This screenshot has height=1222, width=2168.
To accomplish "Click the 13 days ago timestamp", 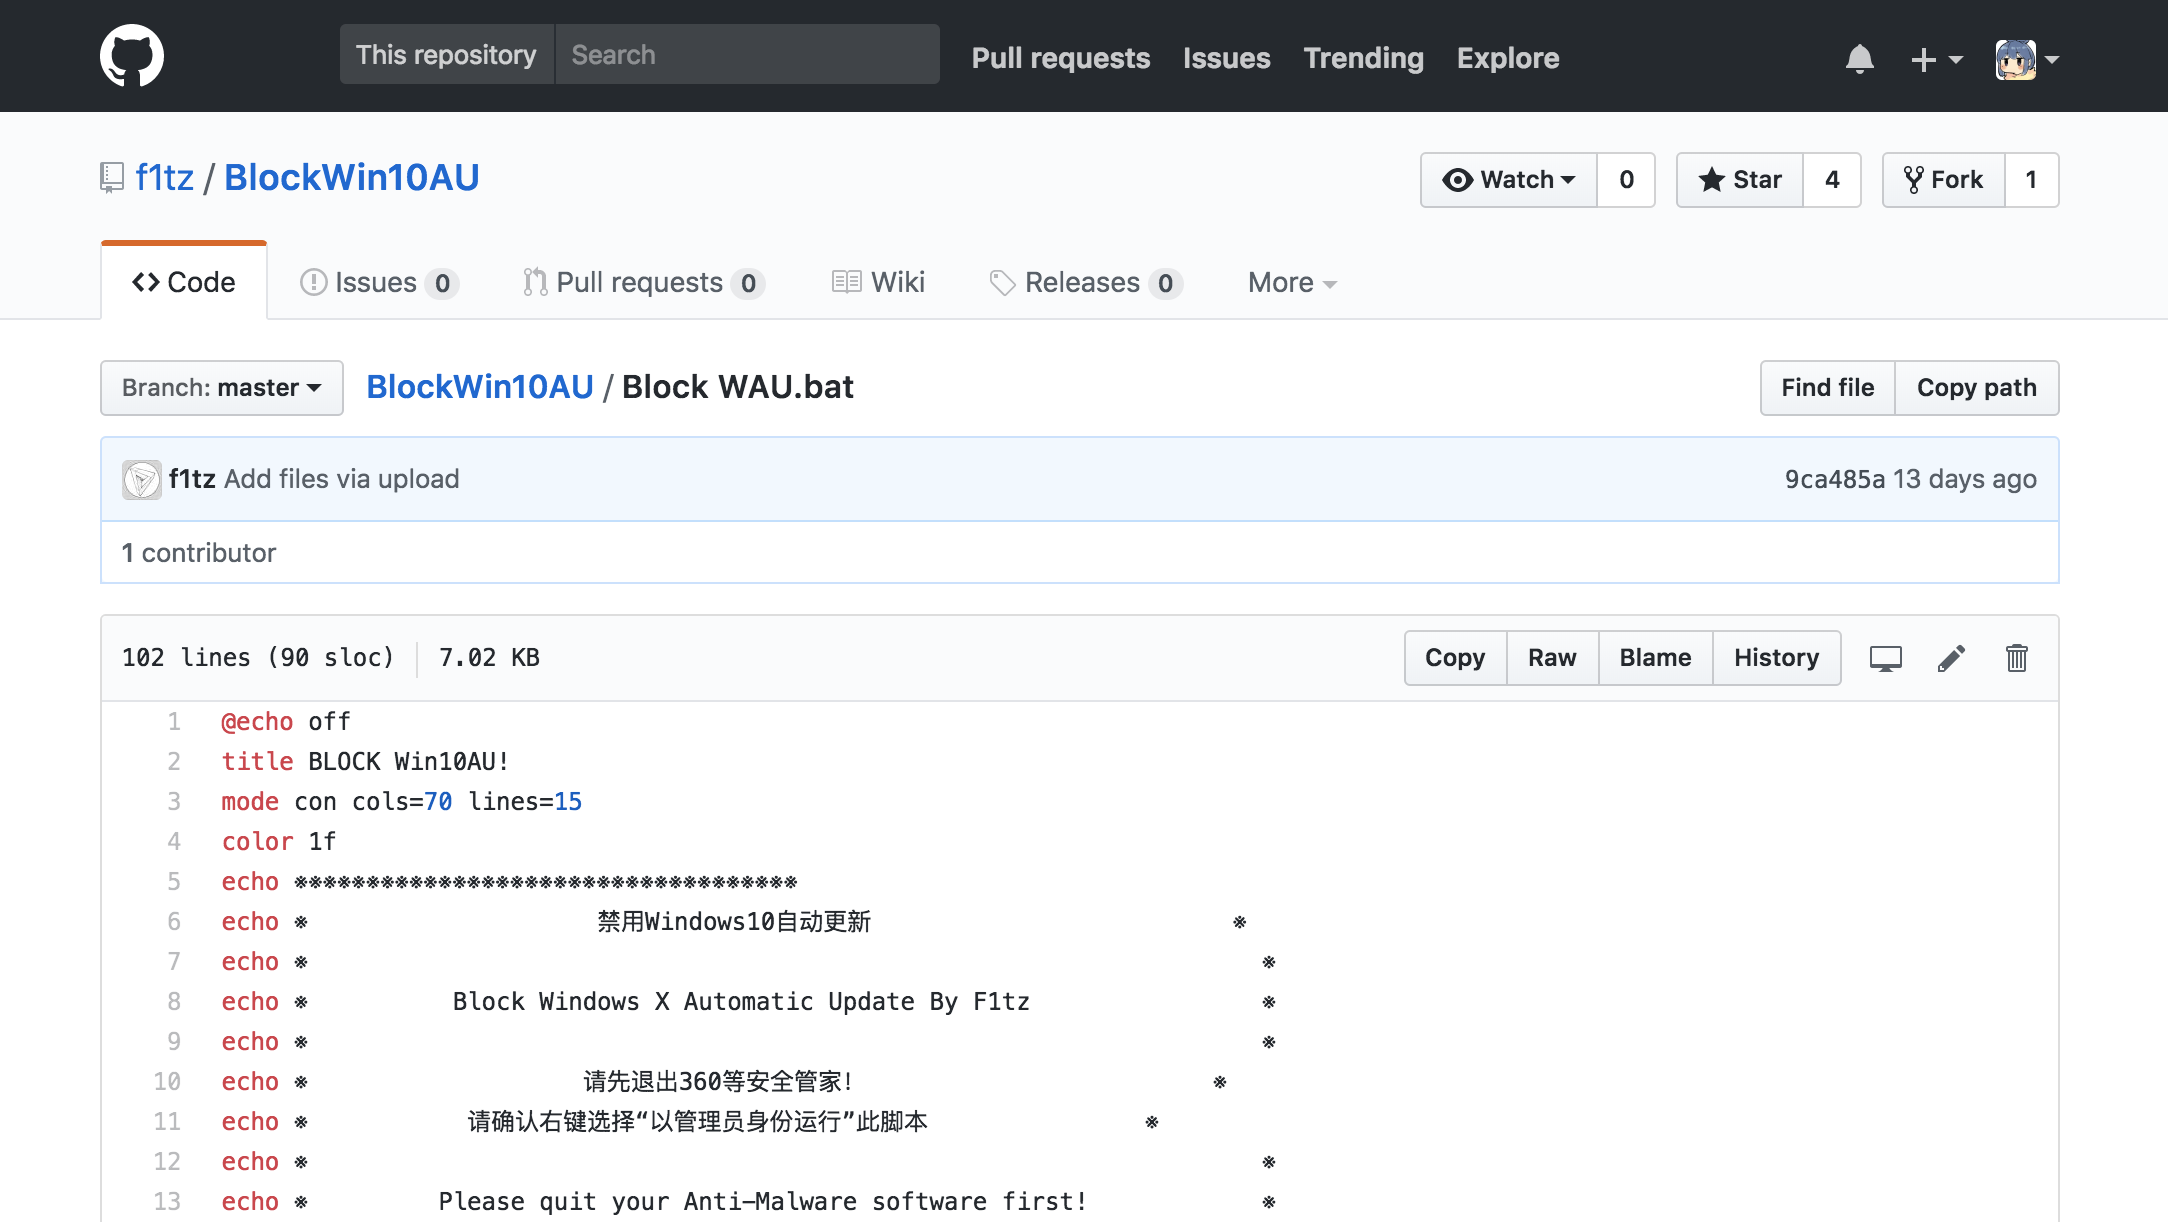I will (1965, 479).
